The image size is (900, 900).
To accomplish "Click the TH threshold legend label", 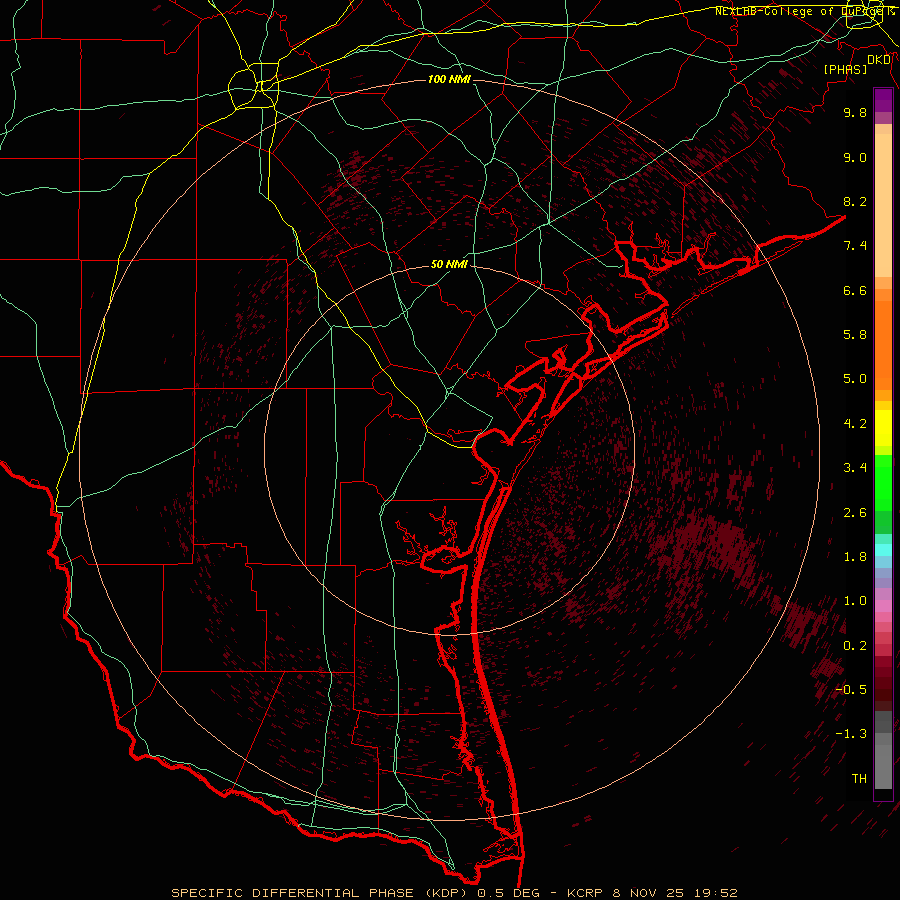I will 859,779.
